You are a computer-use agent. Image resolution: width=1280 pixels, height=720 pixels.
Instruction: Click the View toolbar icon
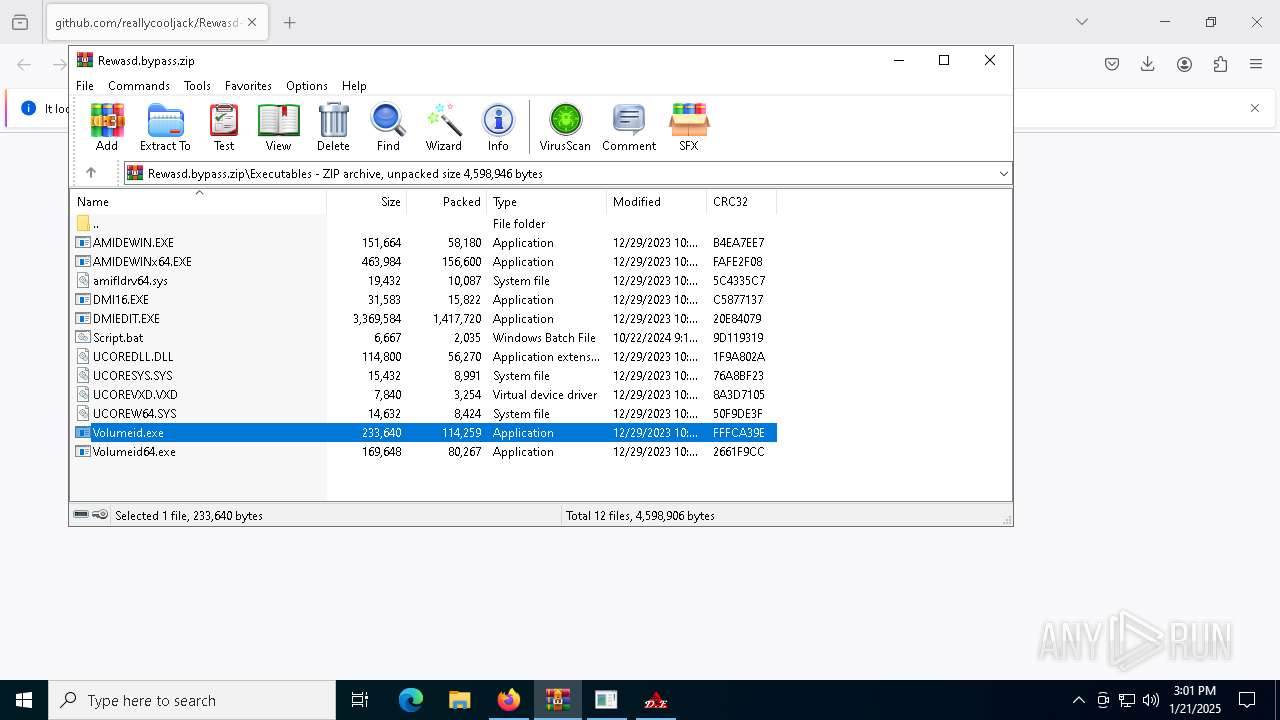[x=278, y=126]
